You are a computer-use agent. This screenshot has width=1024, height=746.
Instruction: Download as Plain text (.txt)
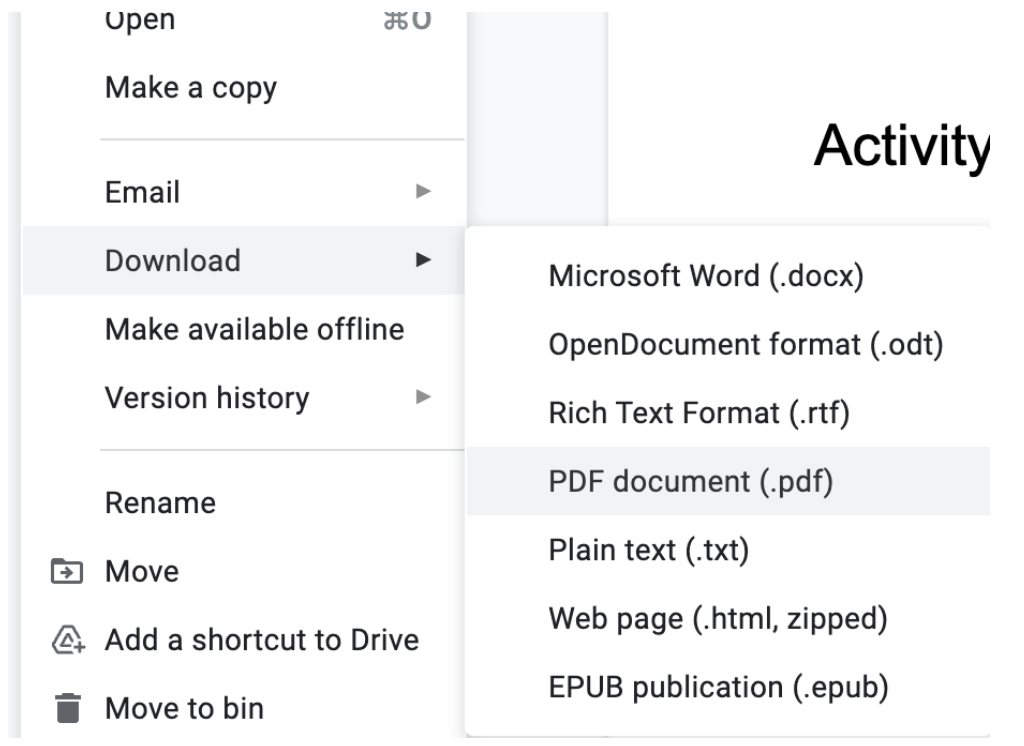pyautogui.click(x=729, y=550)
